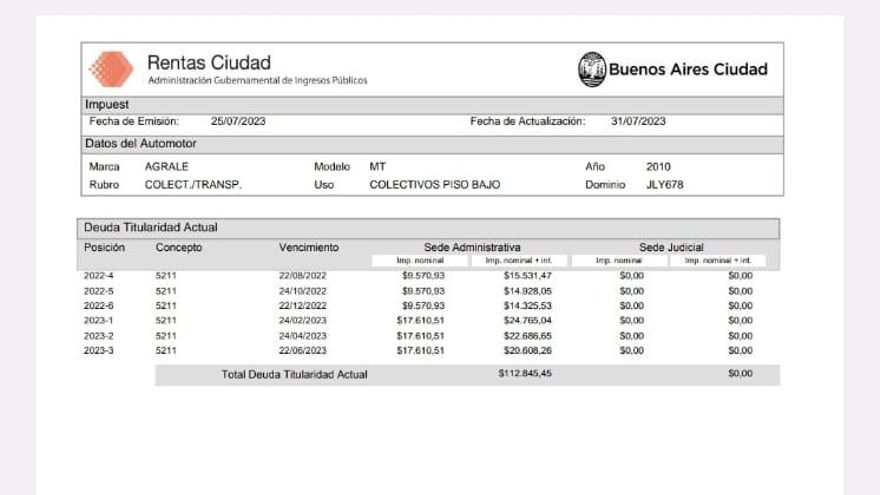Click the Posición column header
The width and height of the screenshot is (880, 495).
click(x=104, y=247)
